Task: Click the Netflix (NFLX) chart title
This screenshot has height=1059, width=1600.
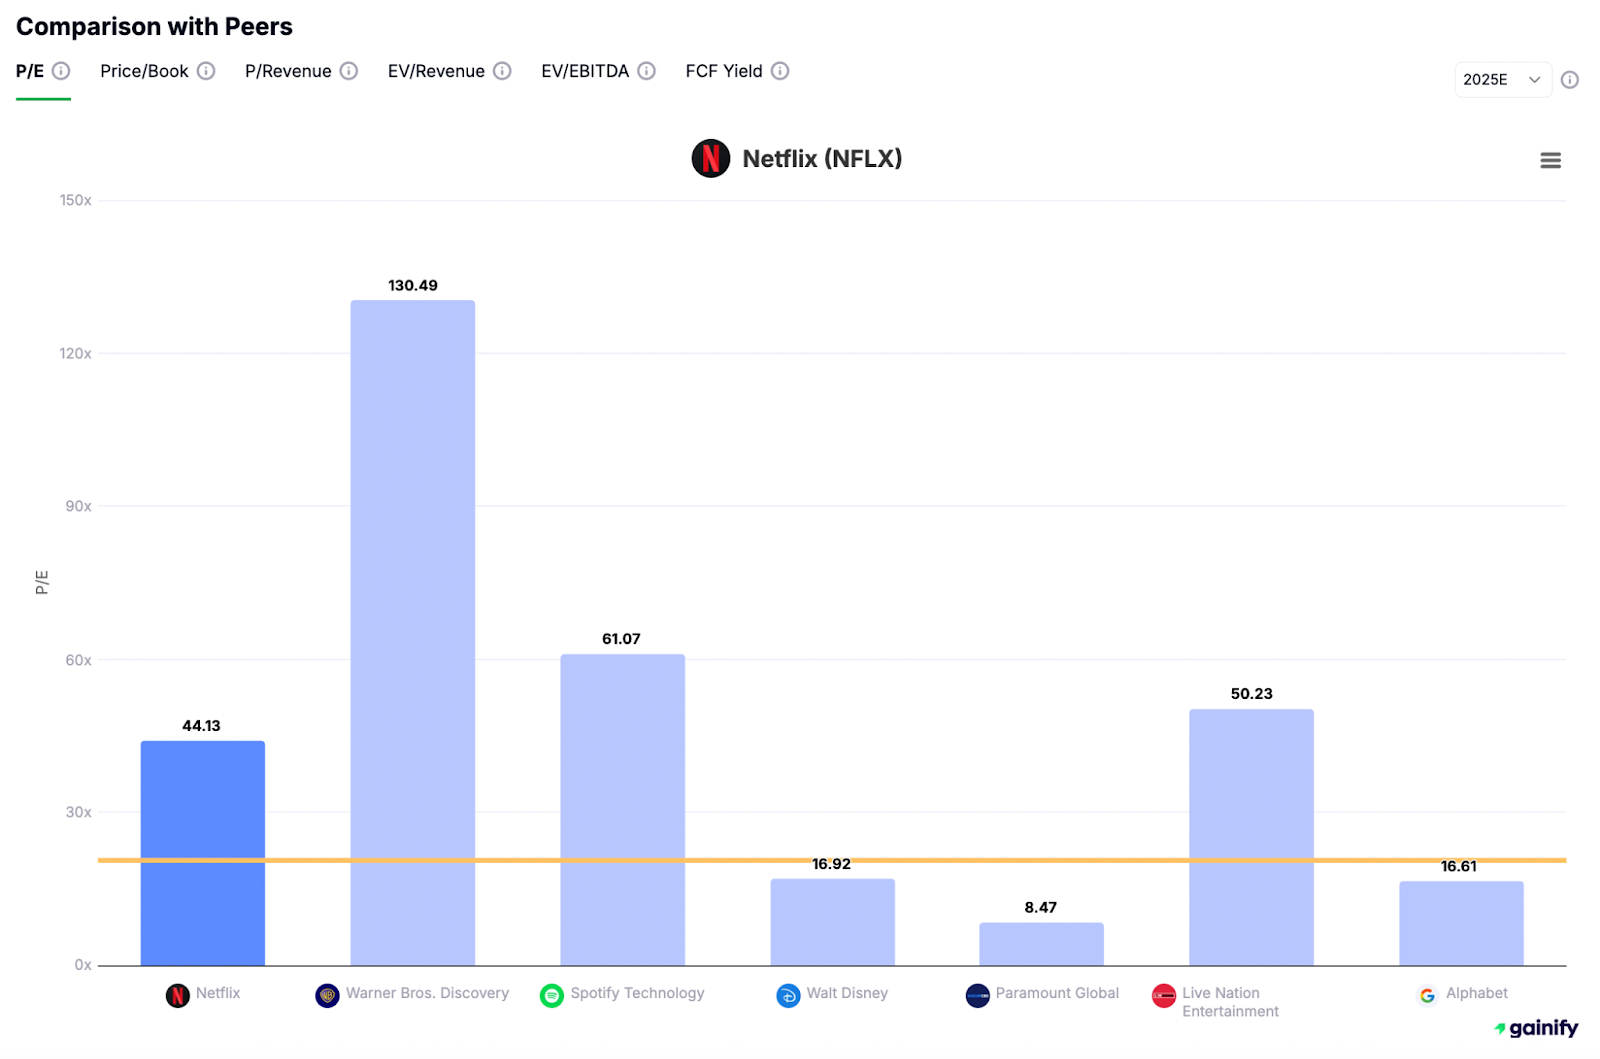Action: (822, 158)
